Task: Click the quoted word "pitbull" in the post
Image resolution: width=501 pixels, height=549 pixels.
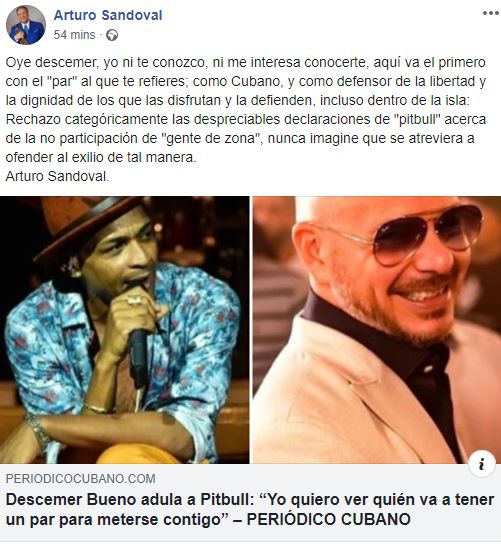Action: point(419,119)
